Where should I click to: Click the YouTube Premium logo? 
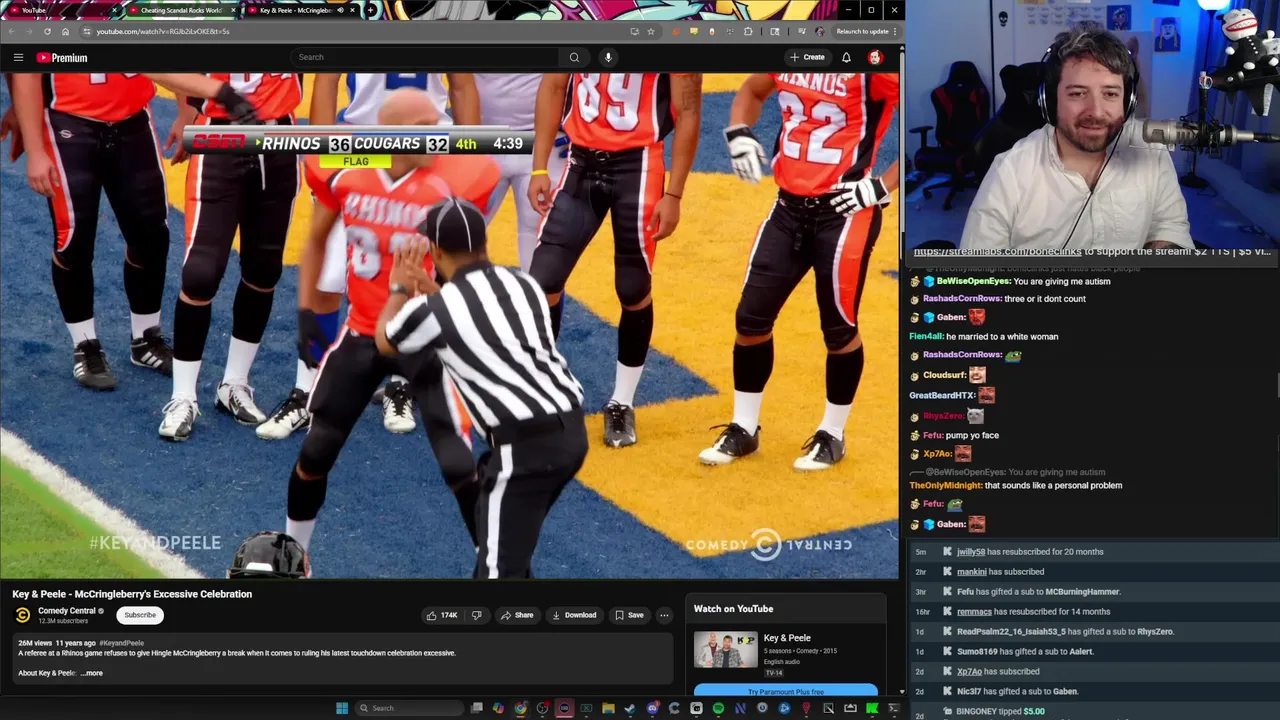pyautogui.click(x=62, y=58)
